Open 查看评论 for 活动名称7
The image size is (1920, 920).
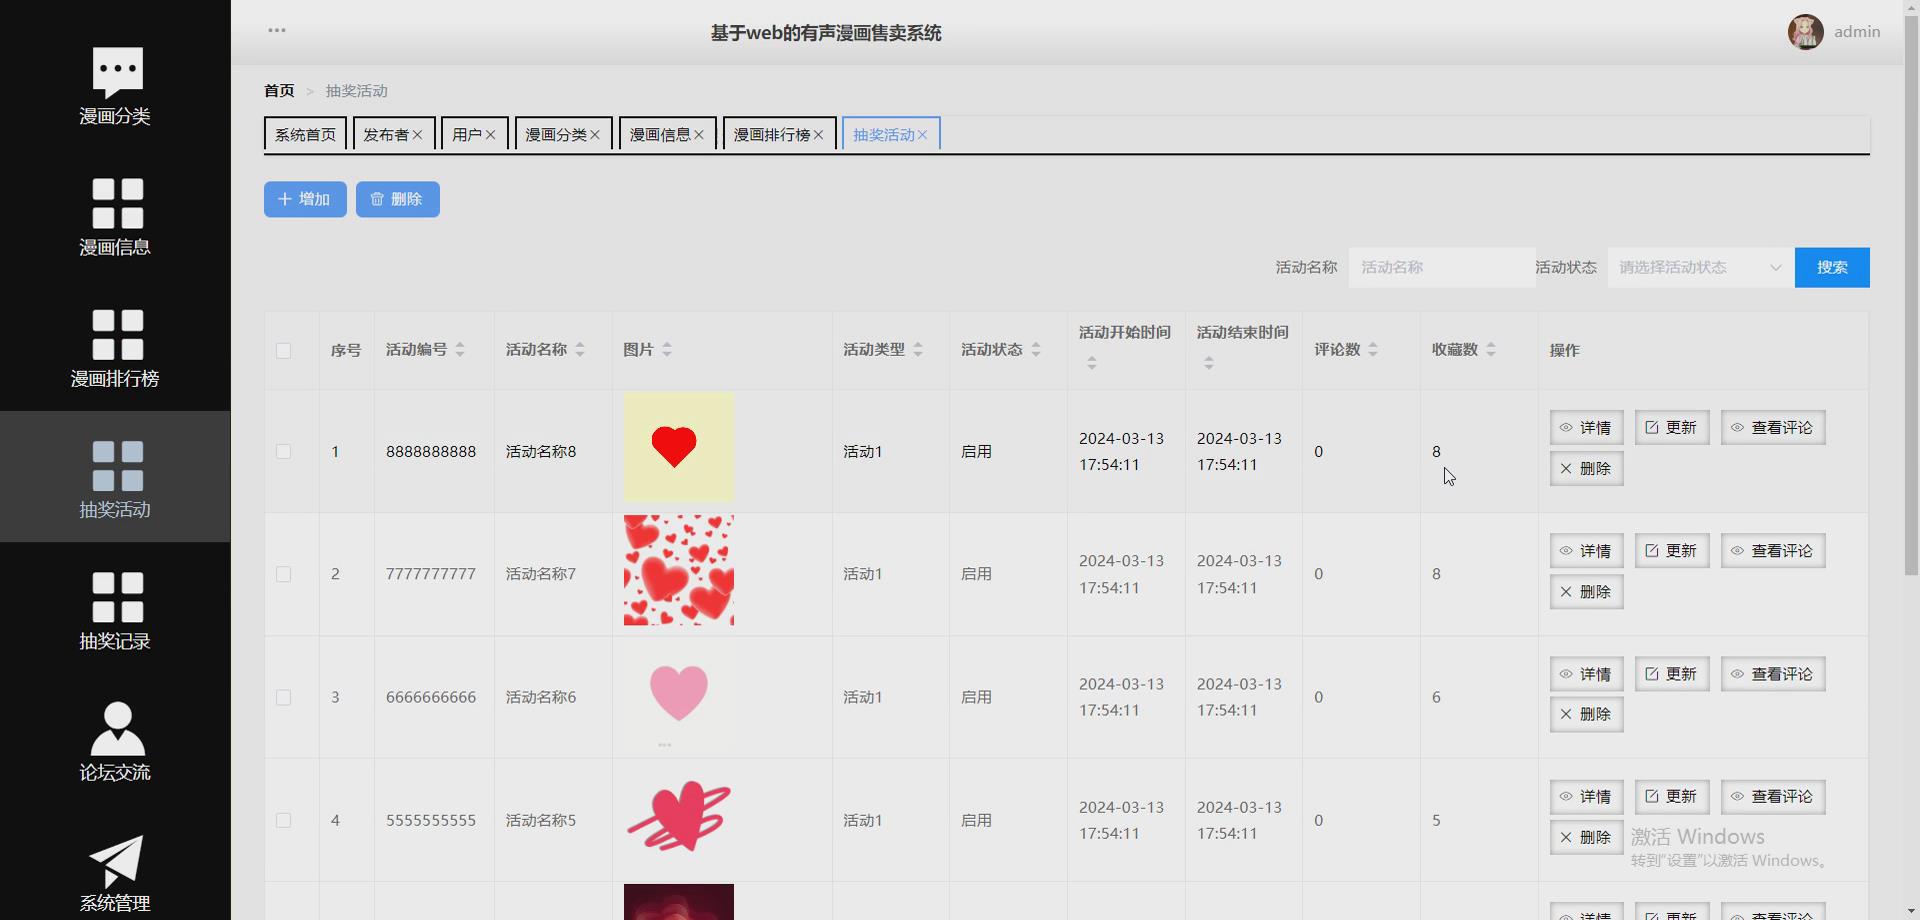(1773, 551)
